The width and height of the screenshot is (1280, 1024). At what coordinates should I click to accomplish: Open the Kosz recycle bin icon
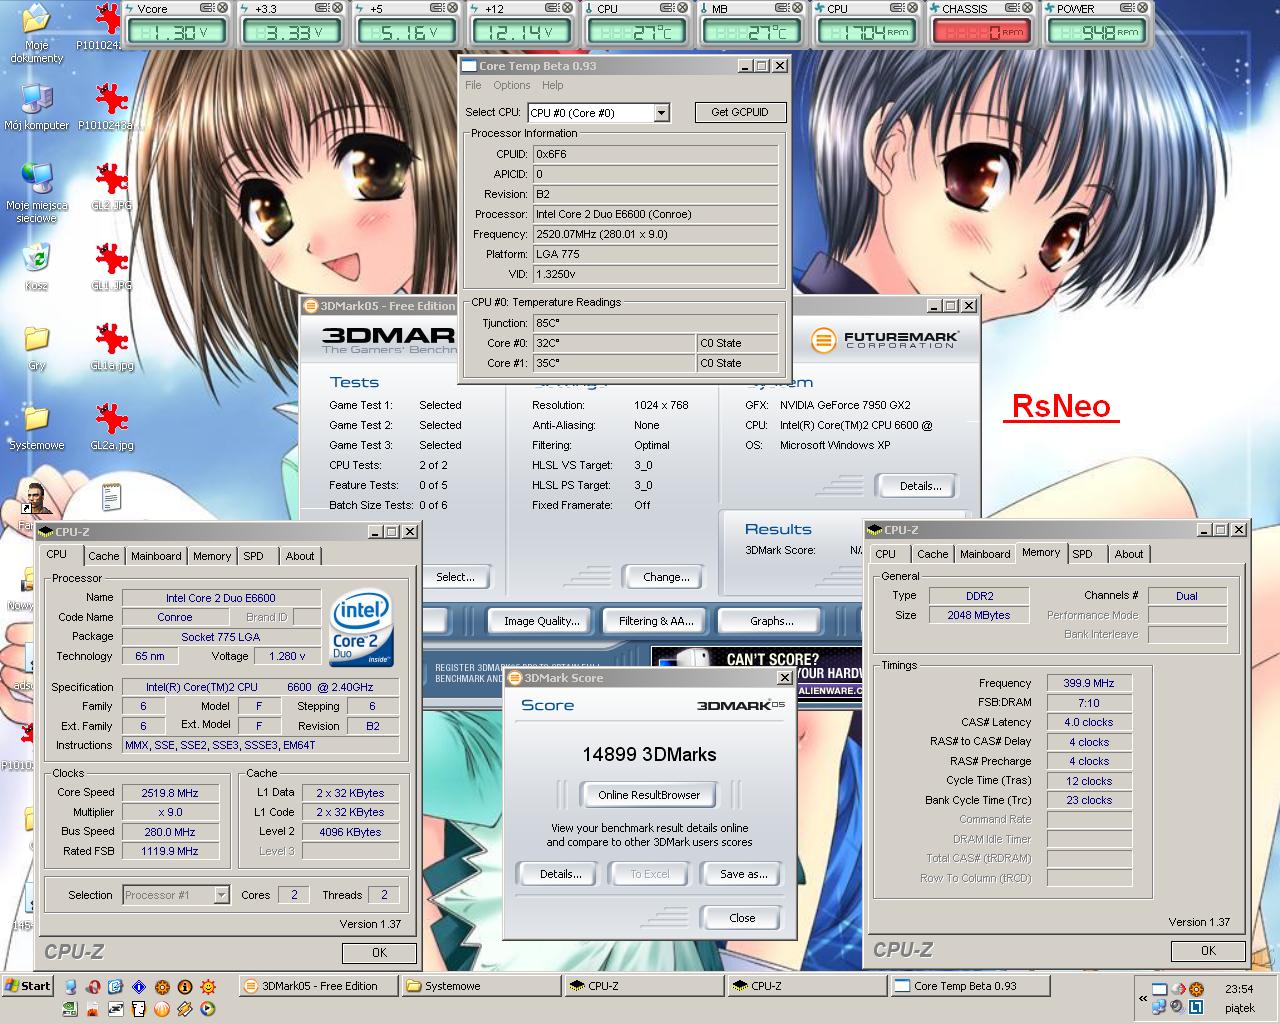(x=36, y=267)
